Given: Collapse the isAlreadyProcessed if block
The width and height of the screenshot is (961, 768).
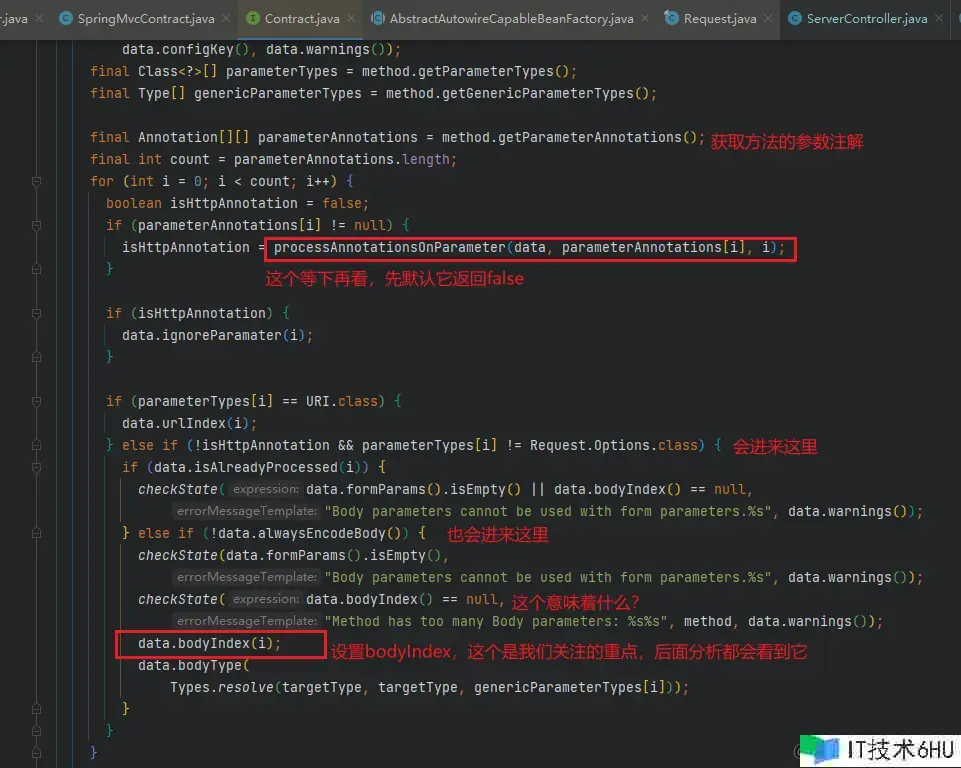Looking at the screenshot, I should [x=36, y=467].
